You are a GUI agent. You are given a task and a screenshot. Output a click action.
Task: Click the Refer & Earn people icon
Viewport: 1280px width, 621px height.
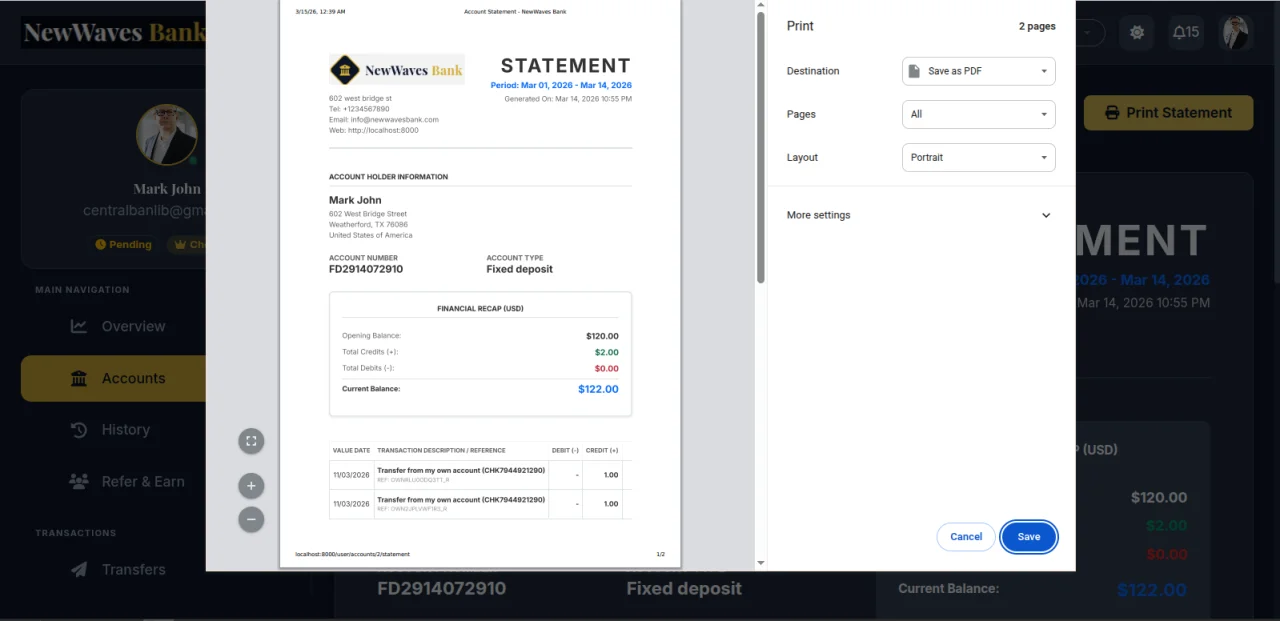[x=79, y=482]
